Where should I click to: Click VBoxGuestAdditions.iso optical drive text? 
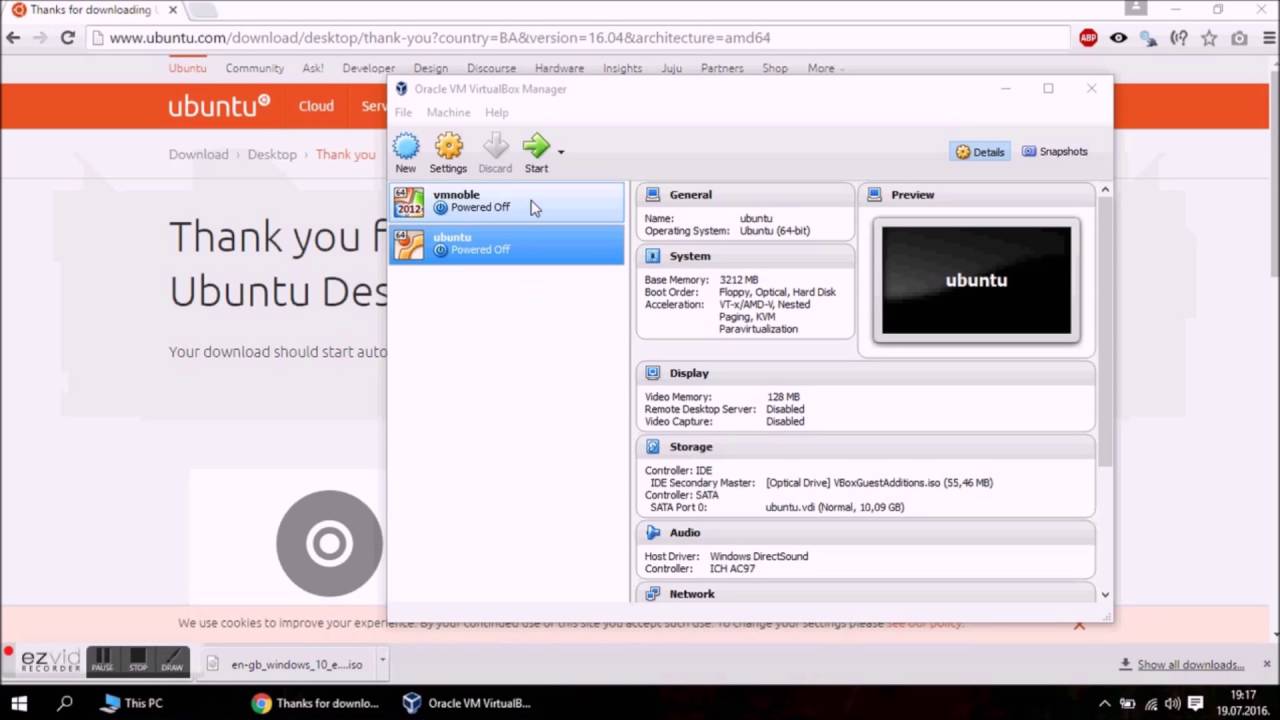(x=879, y=483)
